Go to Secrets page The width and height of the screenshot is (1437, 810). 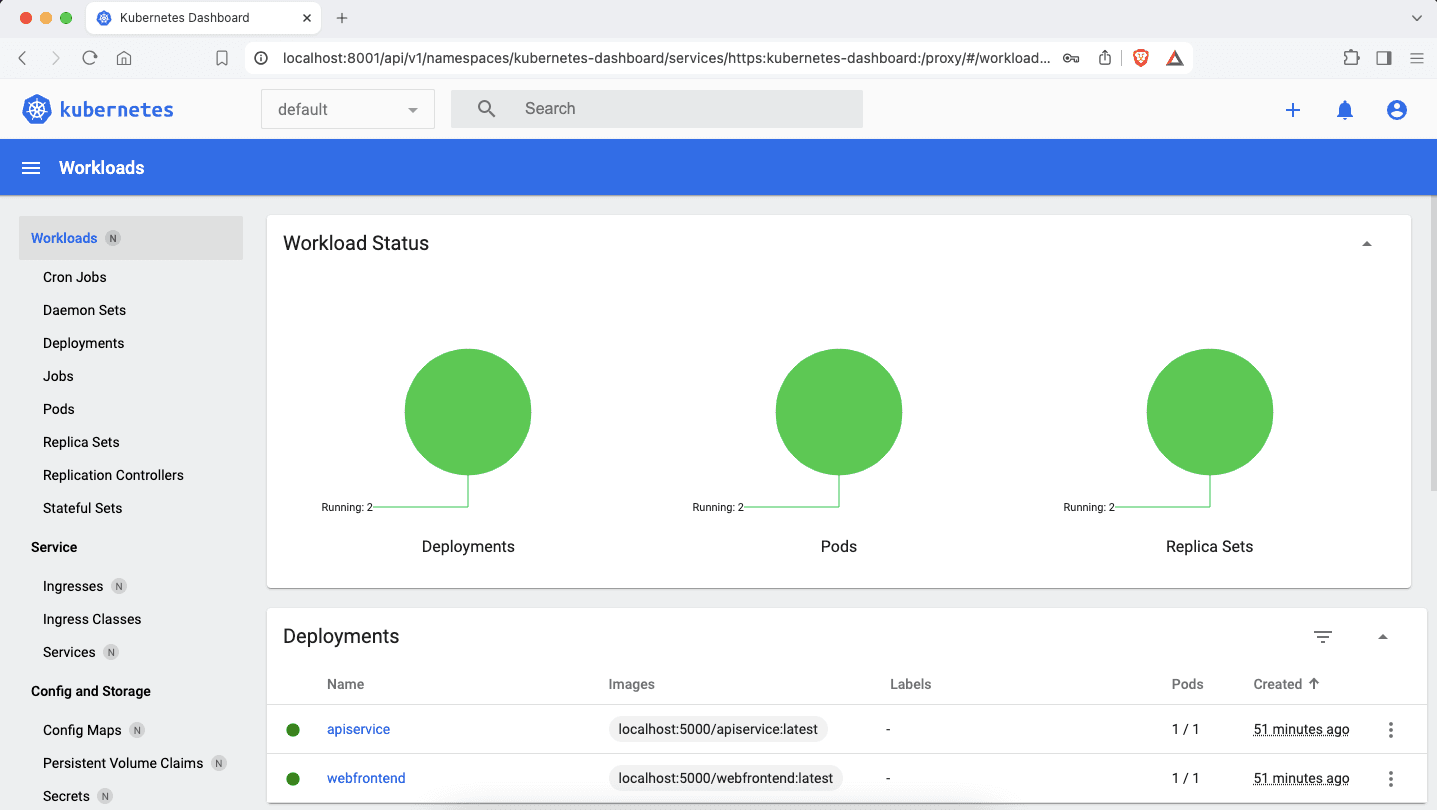(66, 796)
